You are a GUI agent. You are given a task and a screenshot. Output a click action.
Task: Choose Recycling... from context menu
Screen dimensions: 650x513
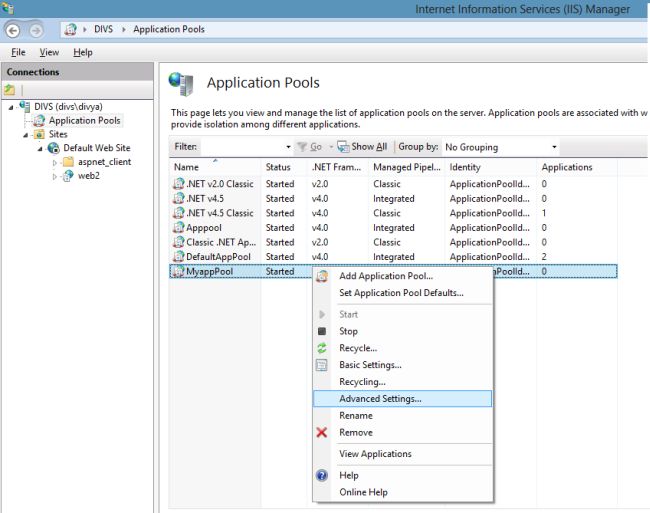pos(403,382)
